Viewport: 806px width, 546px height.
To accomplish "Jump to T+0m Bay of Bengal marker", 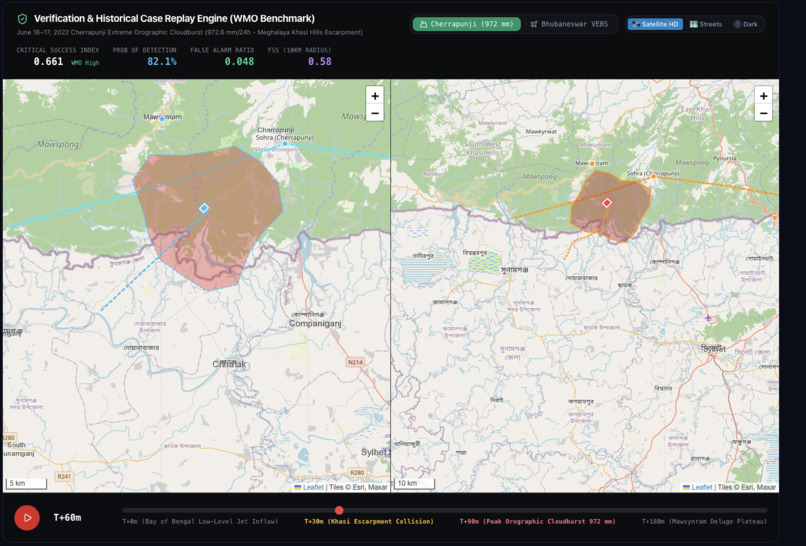I will point(200,521).
